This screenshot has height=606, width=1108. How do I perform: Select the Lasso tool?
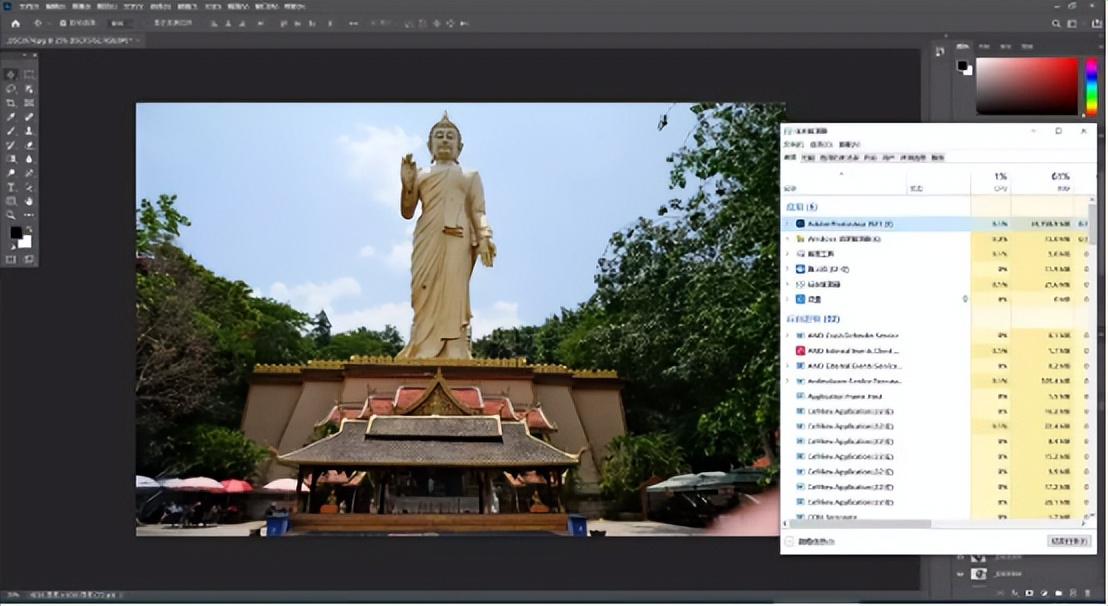[11, 88]
